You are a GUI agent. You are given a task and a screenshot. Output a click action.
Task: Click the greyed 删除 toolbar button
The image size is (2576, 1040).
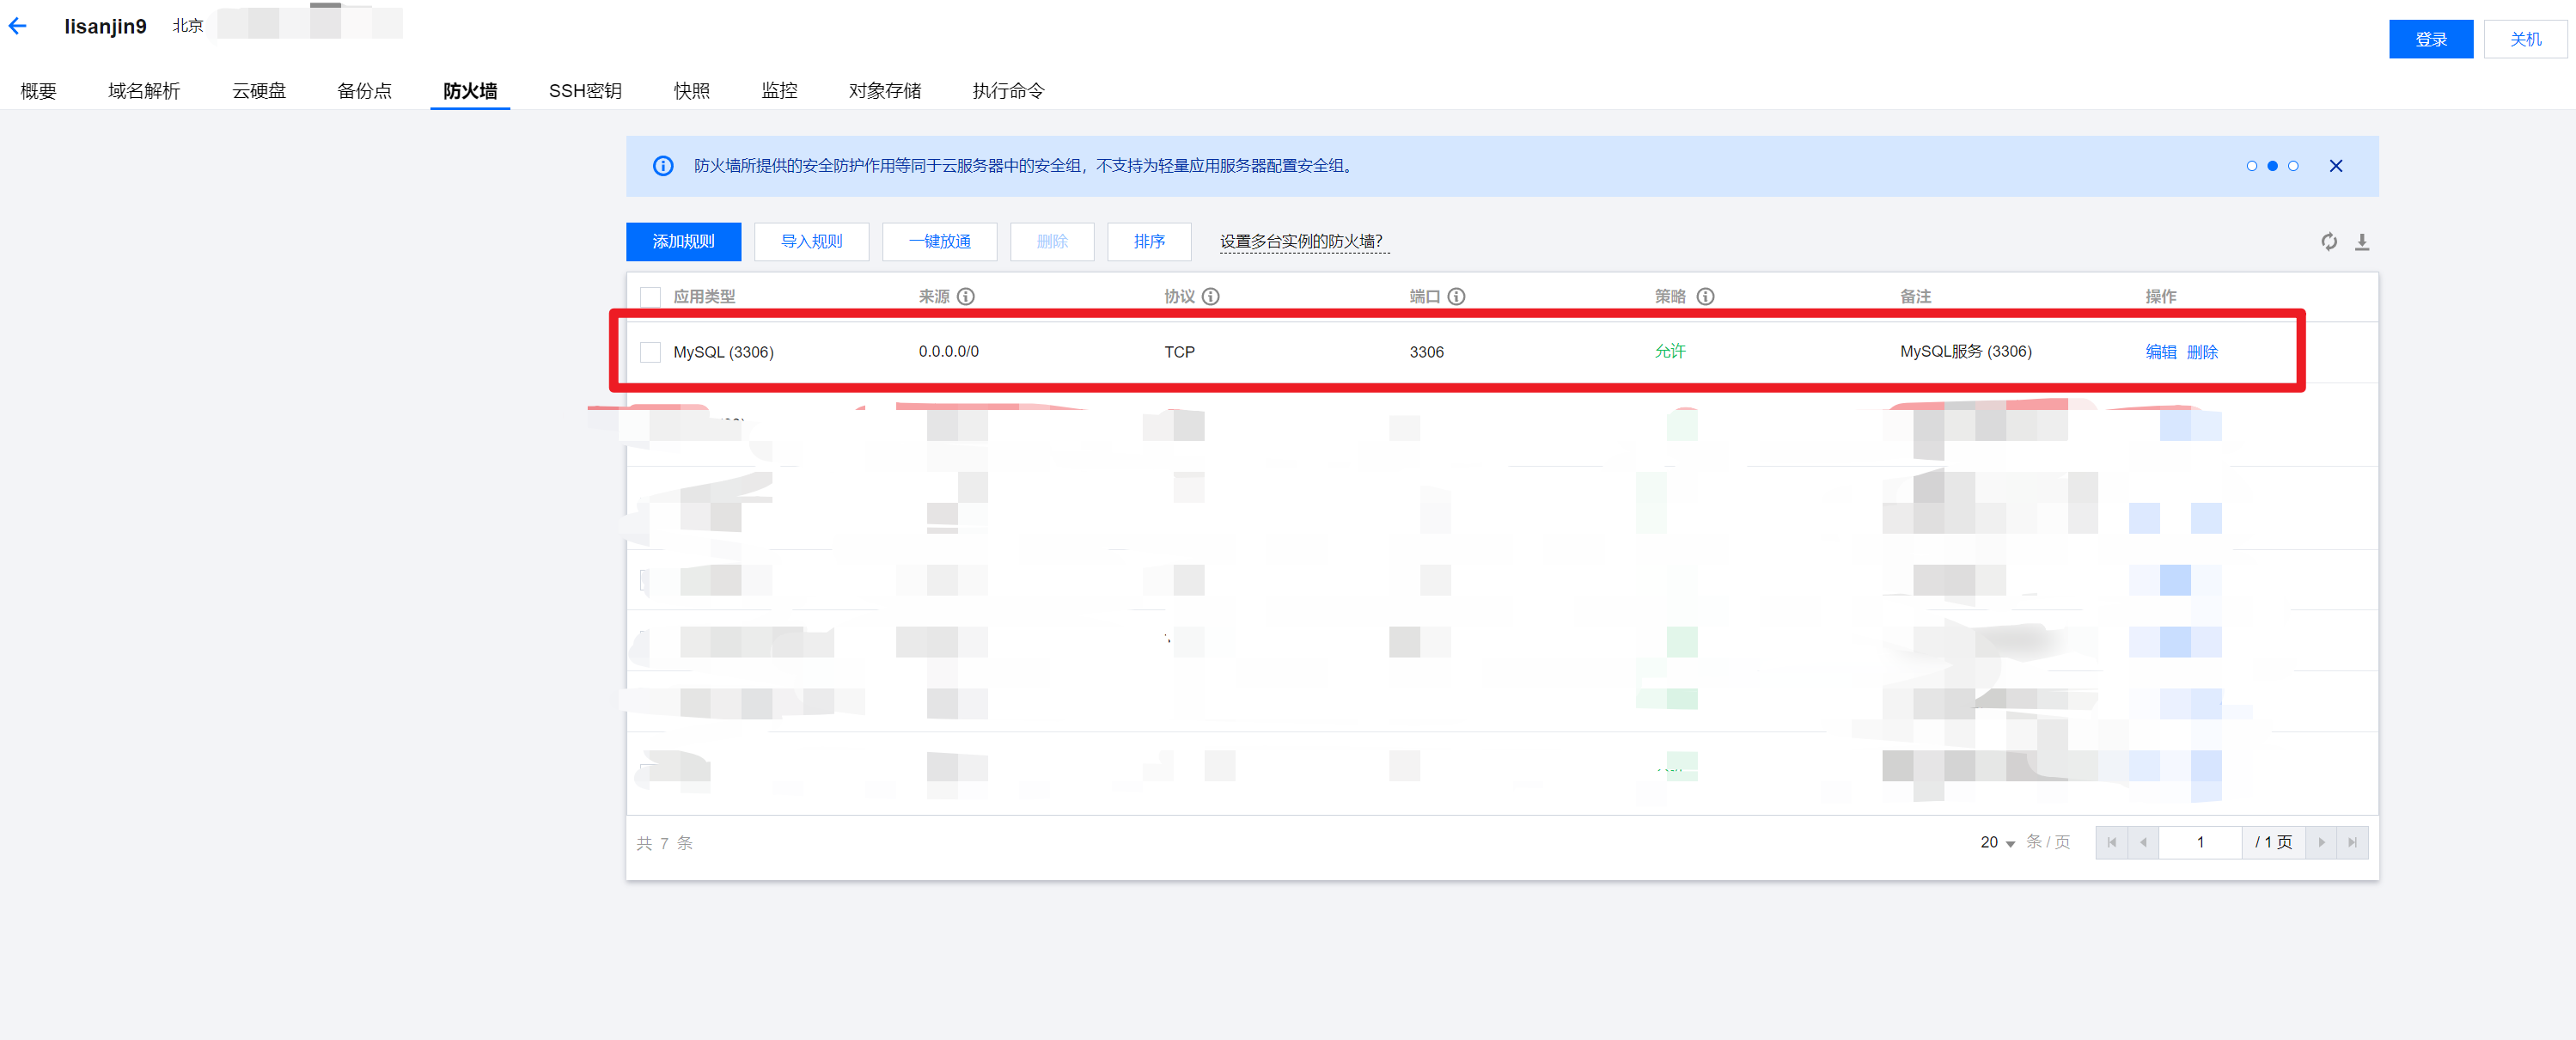(1052, 242)
